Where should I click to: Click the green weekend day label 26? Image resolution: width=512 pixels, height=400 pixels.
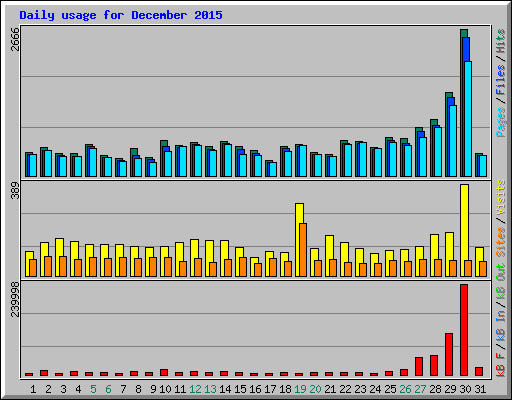click(x=405, y=389)
